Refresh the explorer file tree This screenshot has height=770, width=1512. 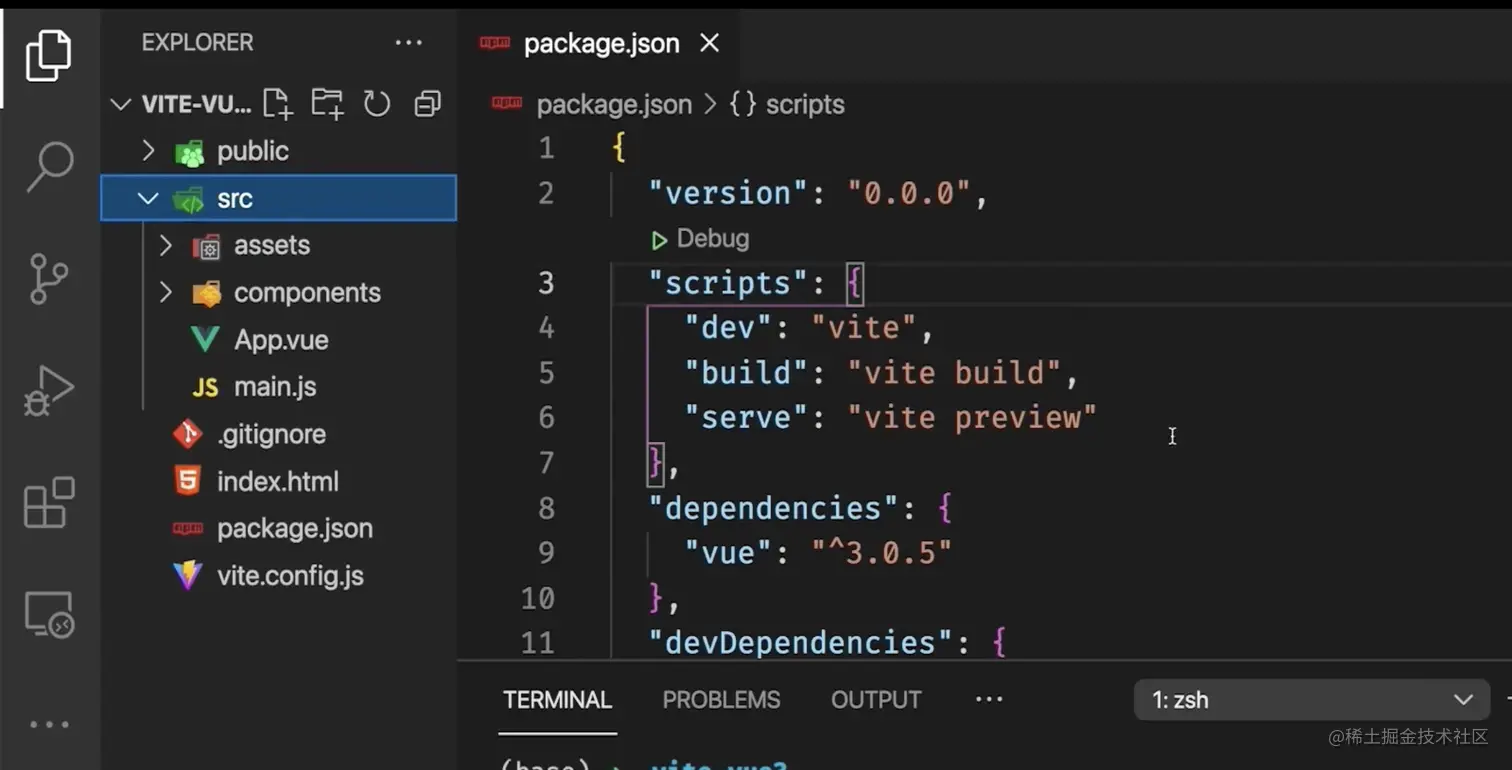[x=377, y=104]
